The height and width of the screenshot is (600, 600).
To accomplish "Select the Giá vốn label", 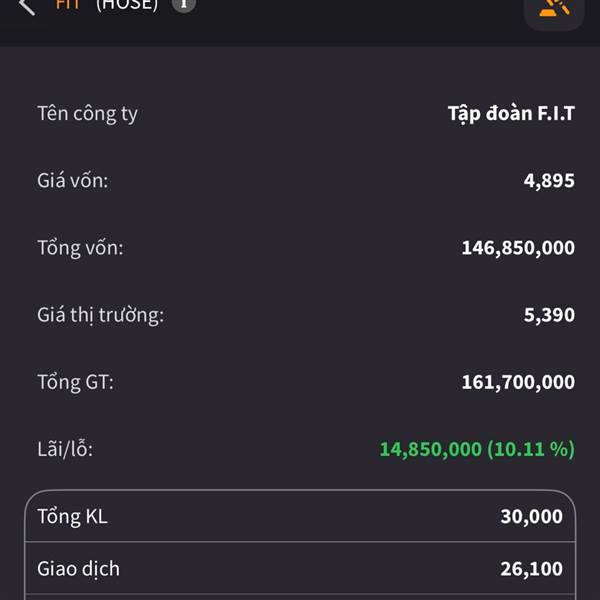I will pos(73,180).
